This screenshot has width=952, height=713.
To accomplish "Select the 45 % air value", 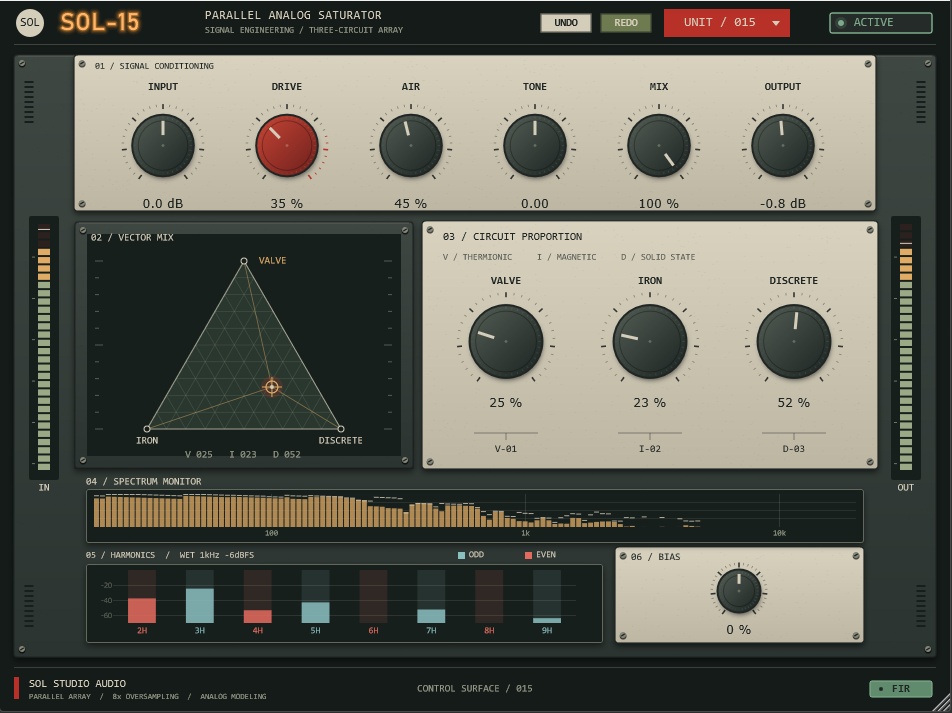I will [410, 203].
